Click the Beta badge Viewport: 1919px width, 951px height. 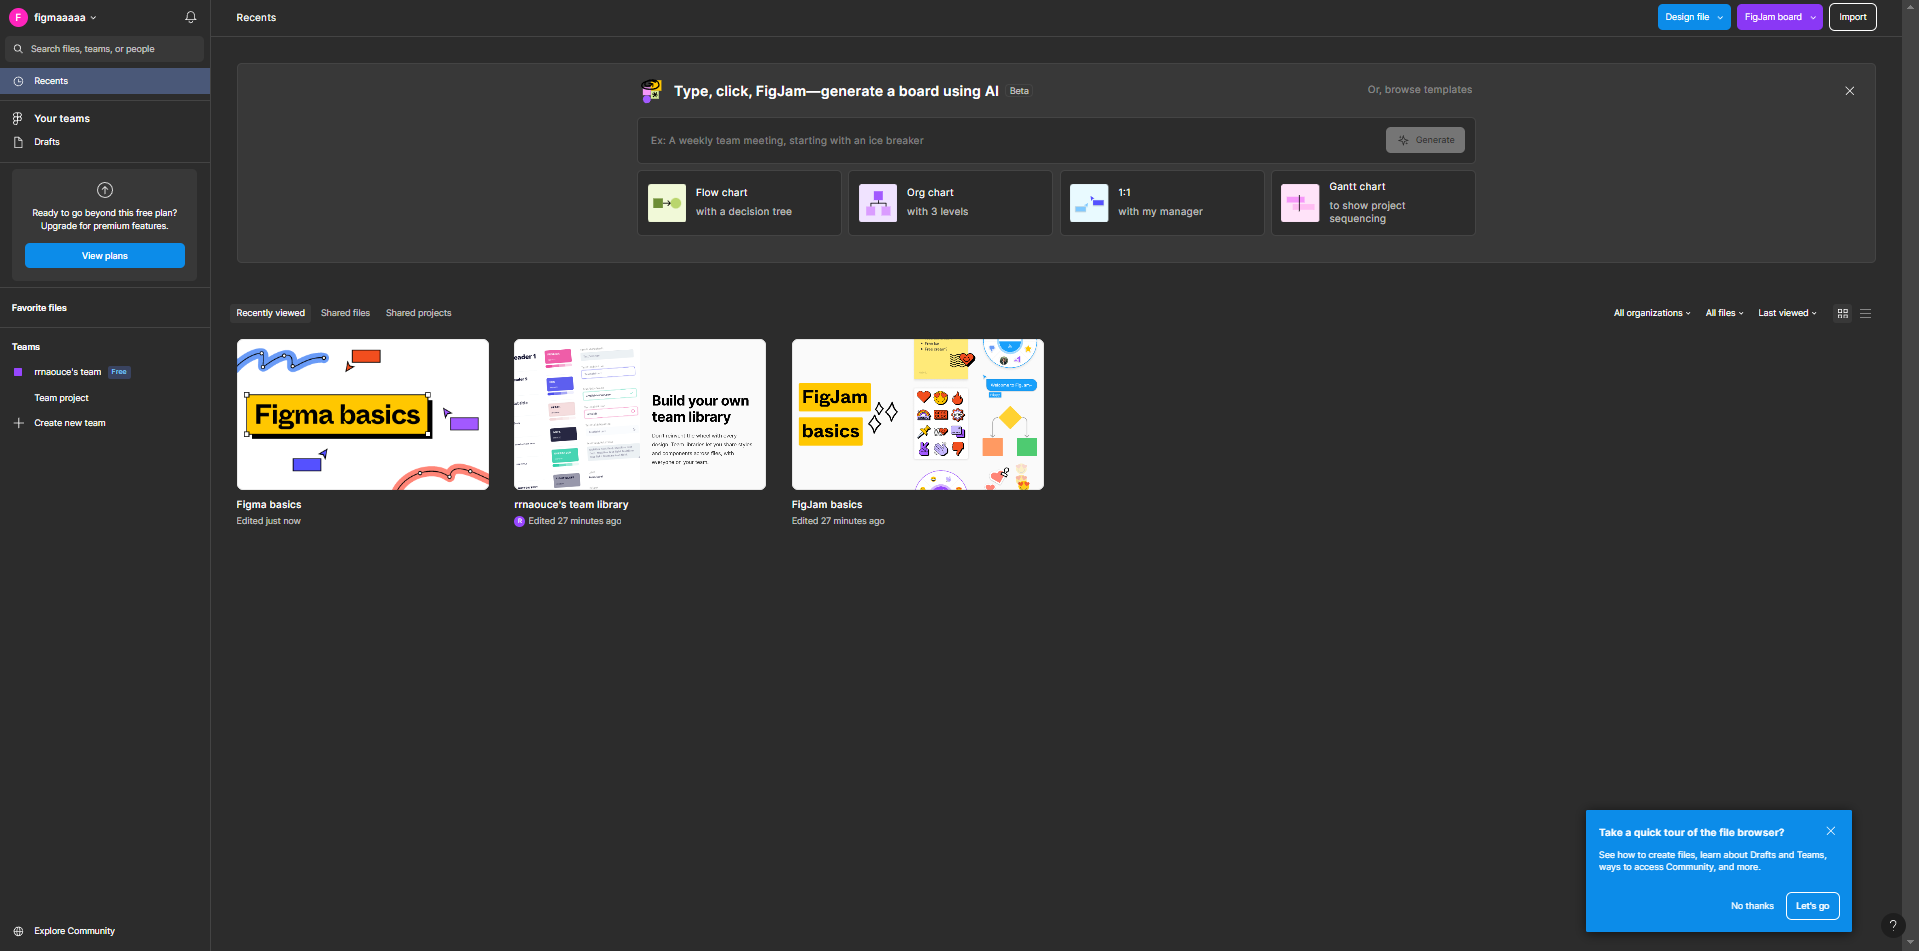point(1019,91)
